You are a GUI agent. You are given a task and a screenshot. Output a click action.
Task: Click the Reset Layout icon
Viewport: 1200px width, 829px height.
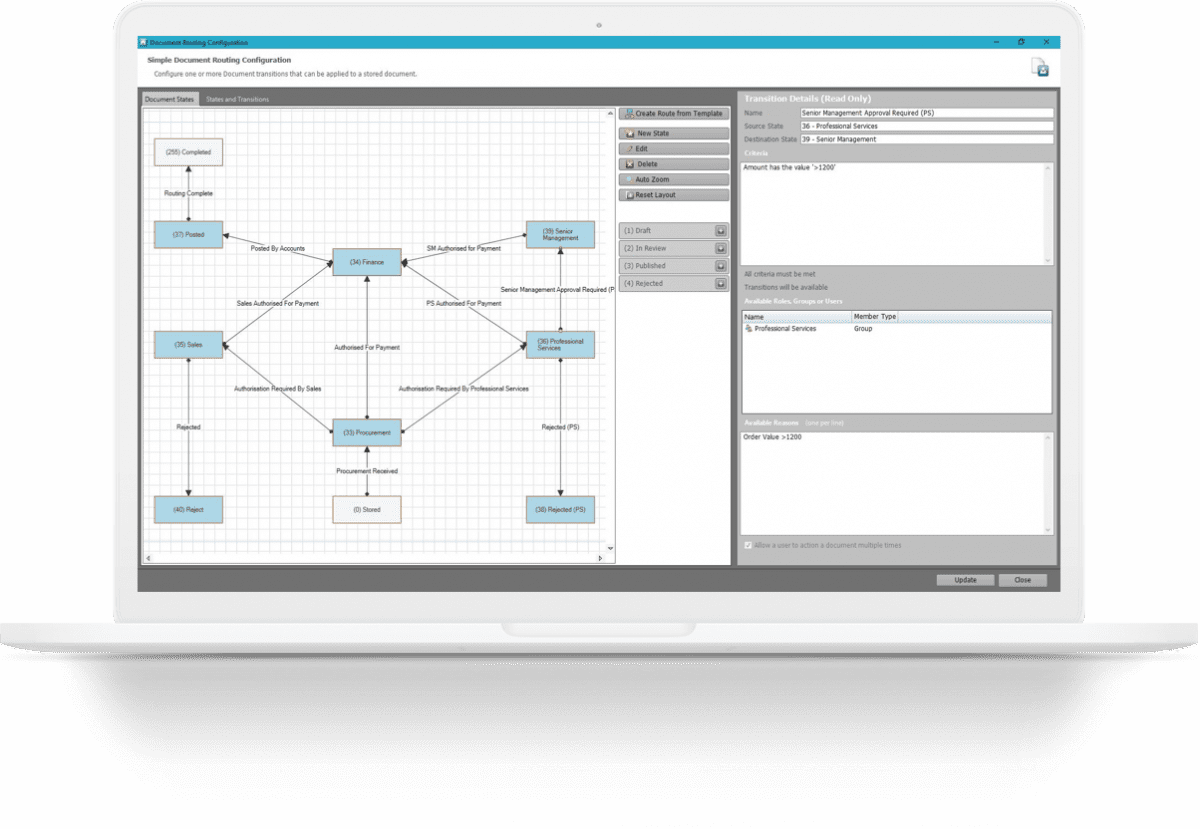pos(630,195)
